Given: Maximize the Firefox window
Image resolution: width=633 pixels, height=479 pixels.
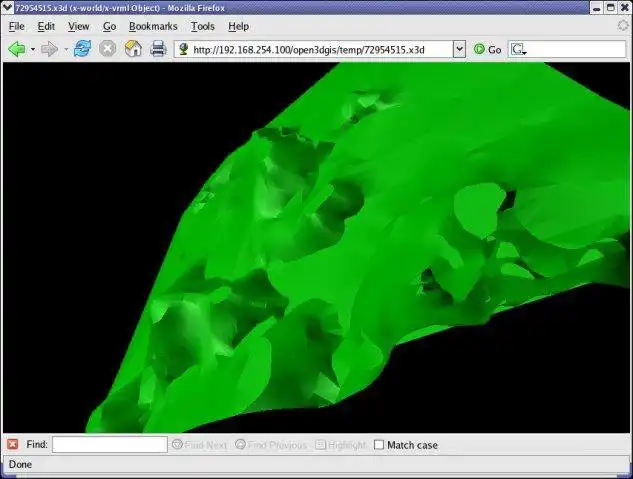Looking at the screenshot, I should point(611,8).
